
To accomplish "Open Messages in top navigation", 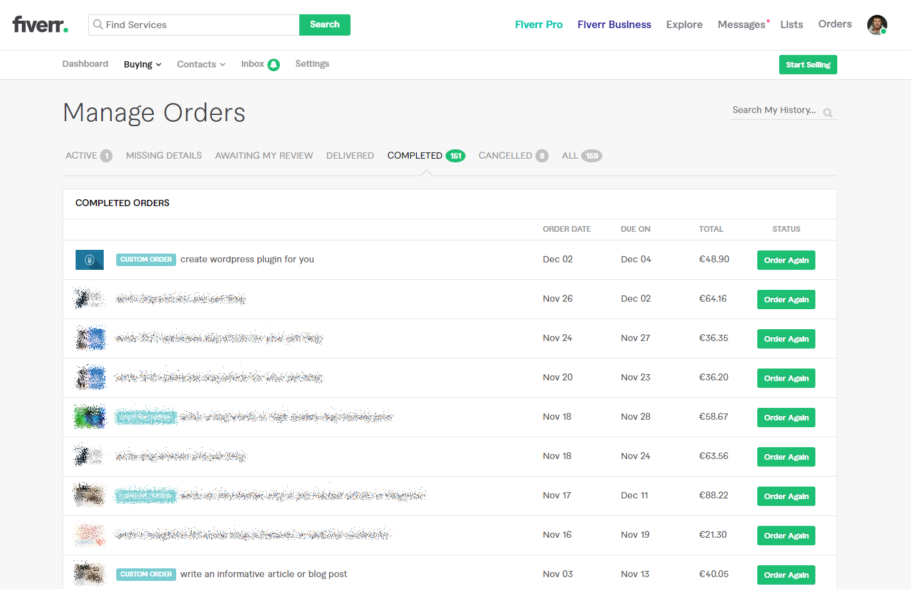I will click(741, 24).
